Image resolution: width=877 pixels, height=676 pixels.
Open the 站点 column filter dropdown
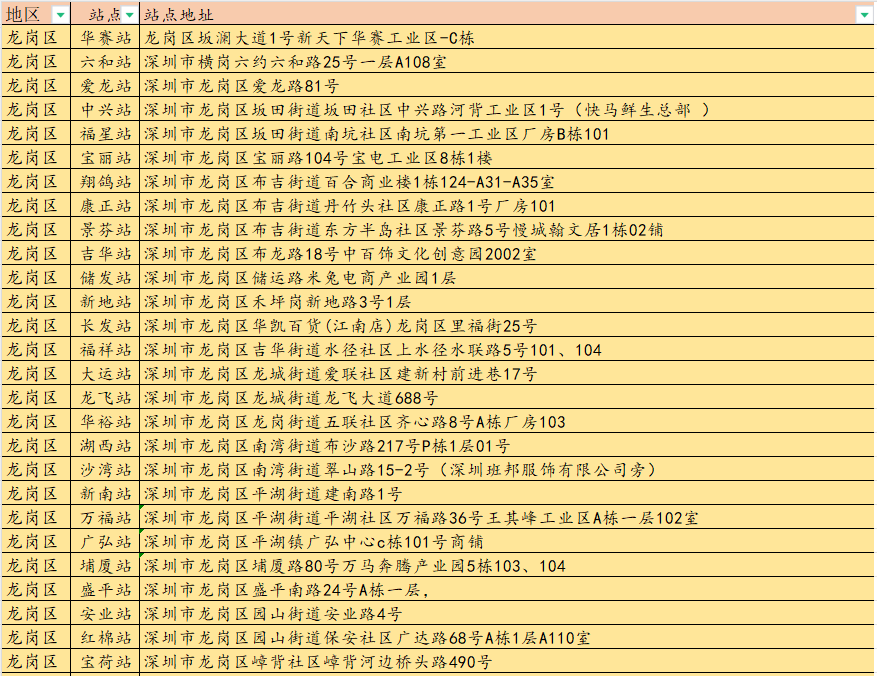point(130,15)
